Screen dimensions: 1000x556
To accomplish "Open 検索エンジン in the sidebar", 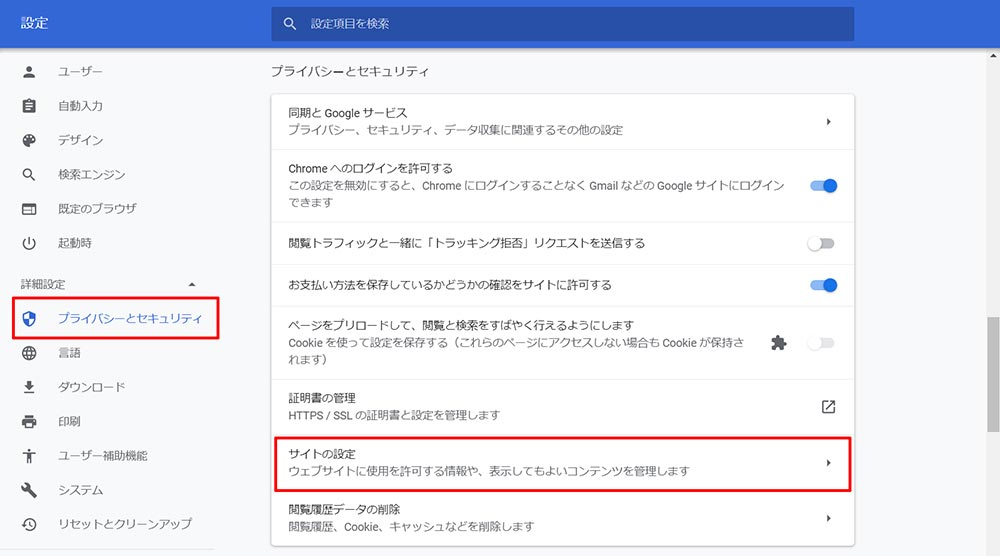I will pos(92,174).
